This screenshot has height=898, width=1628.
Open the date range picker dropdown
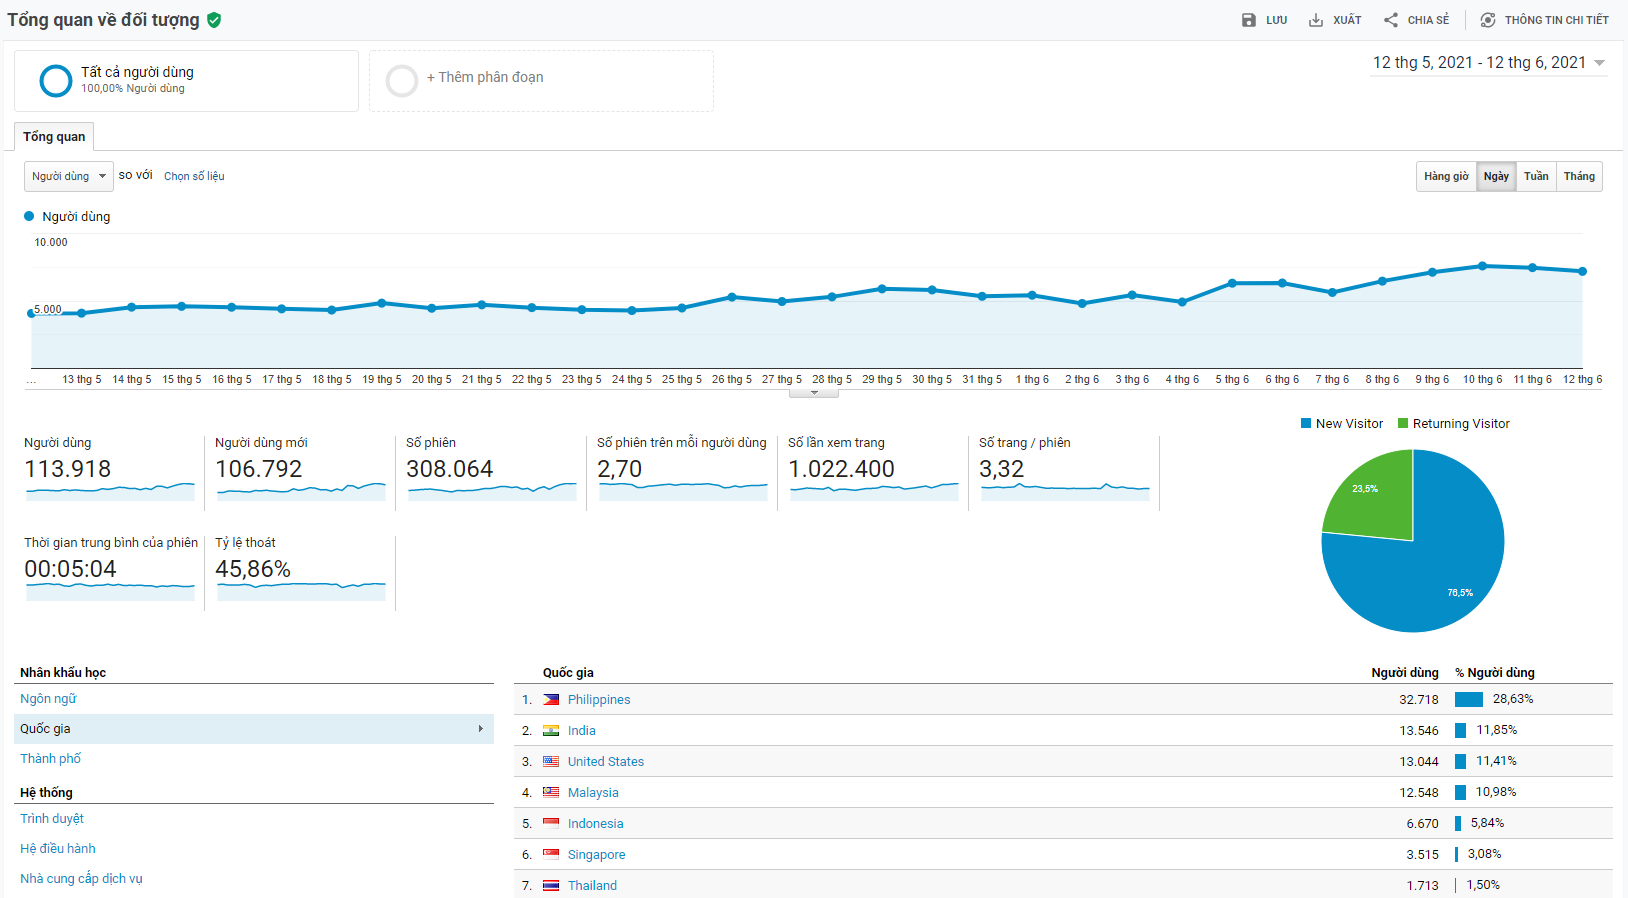(1488, 63)
